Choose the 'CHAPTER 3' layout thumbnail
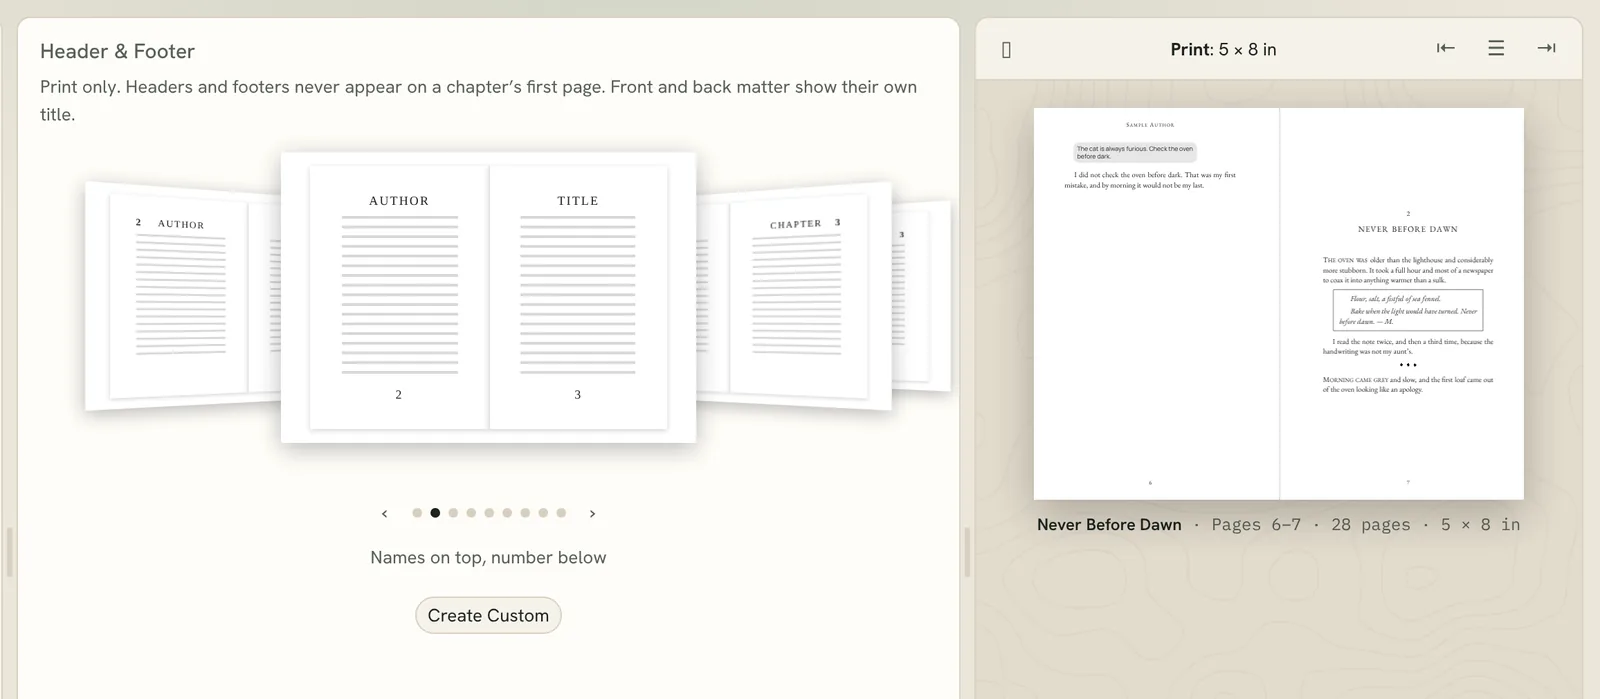The width and height of the screenshot is (1600, 699). (794, 296)
